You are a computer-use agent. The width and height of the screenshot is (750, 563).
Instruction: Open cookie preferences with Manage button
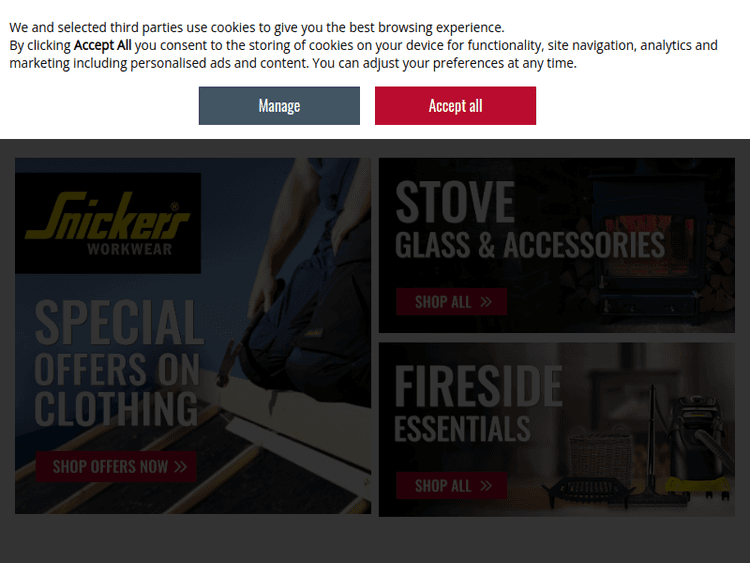[279, 106]
